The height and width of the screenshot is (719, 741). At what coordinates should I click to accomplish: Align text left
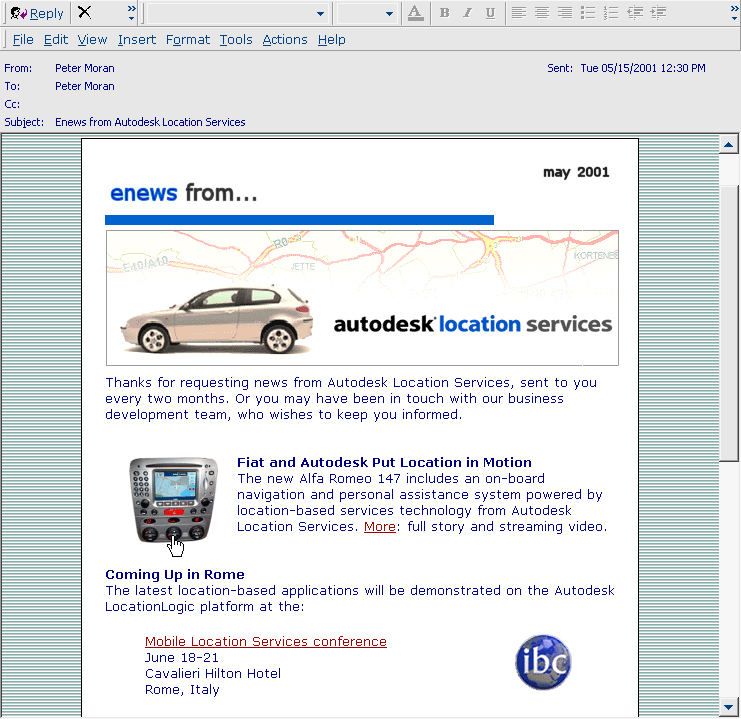(x=519, y=13)
